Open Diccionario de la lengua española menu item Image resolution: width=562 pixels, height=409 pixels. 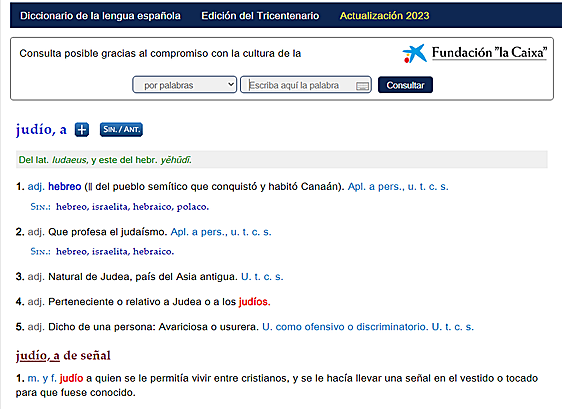tap(100, 16)
